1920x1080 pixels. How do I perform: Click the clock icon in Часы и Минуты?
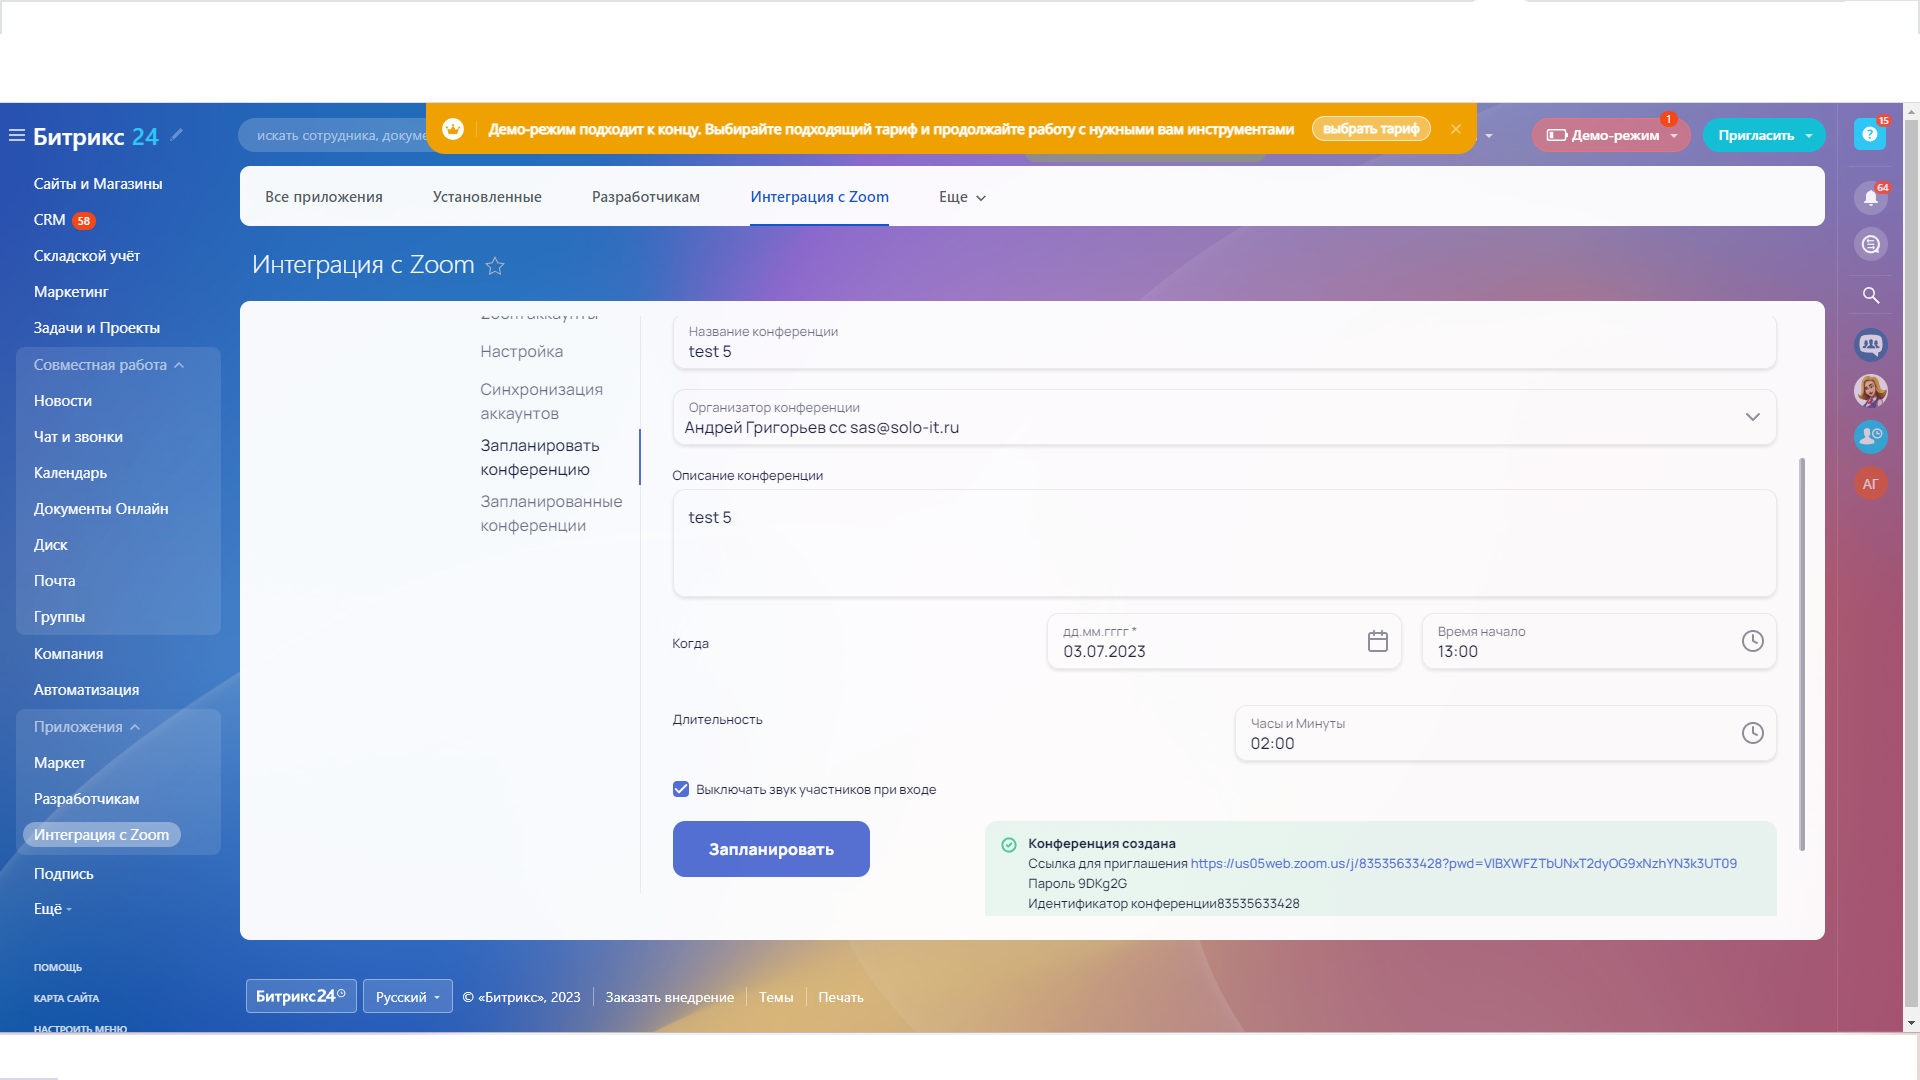tap(1752, 734)
